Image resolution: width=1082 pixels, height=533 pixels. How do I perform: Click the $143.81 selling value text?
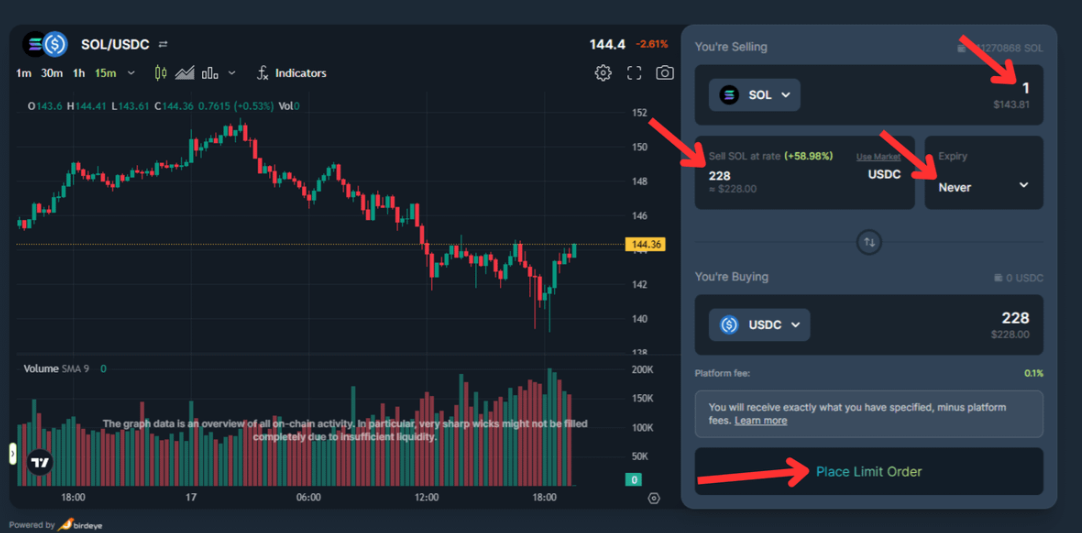[x=1012, y=104]
